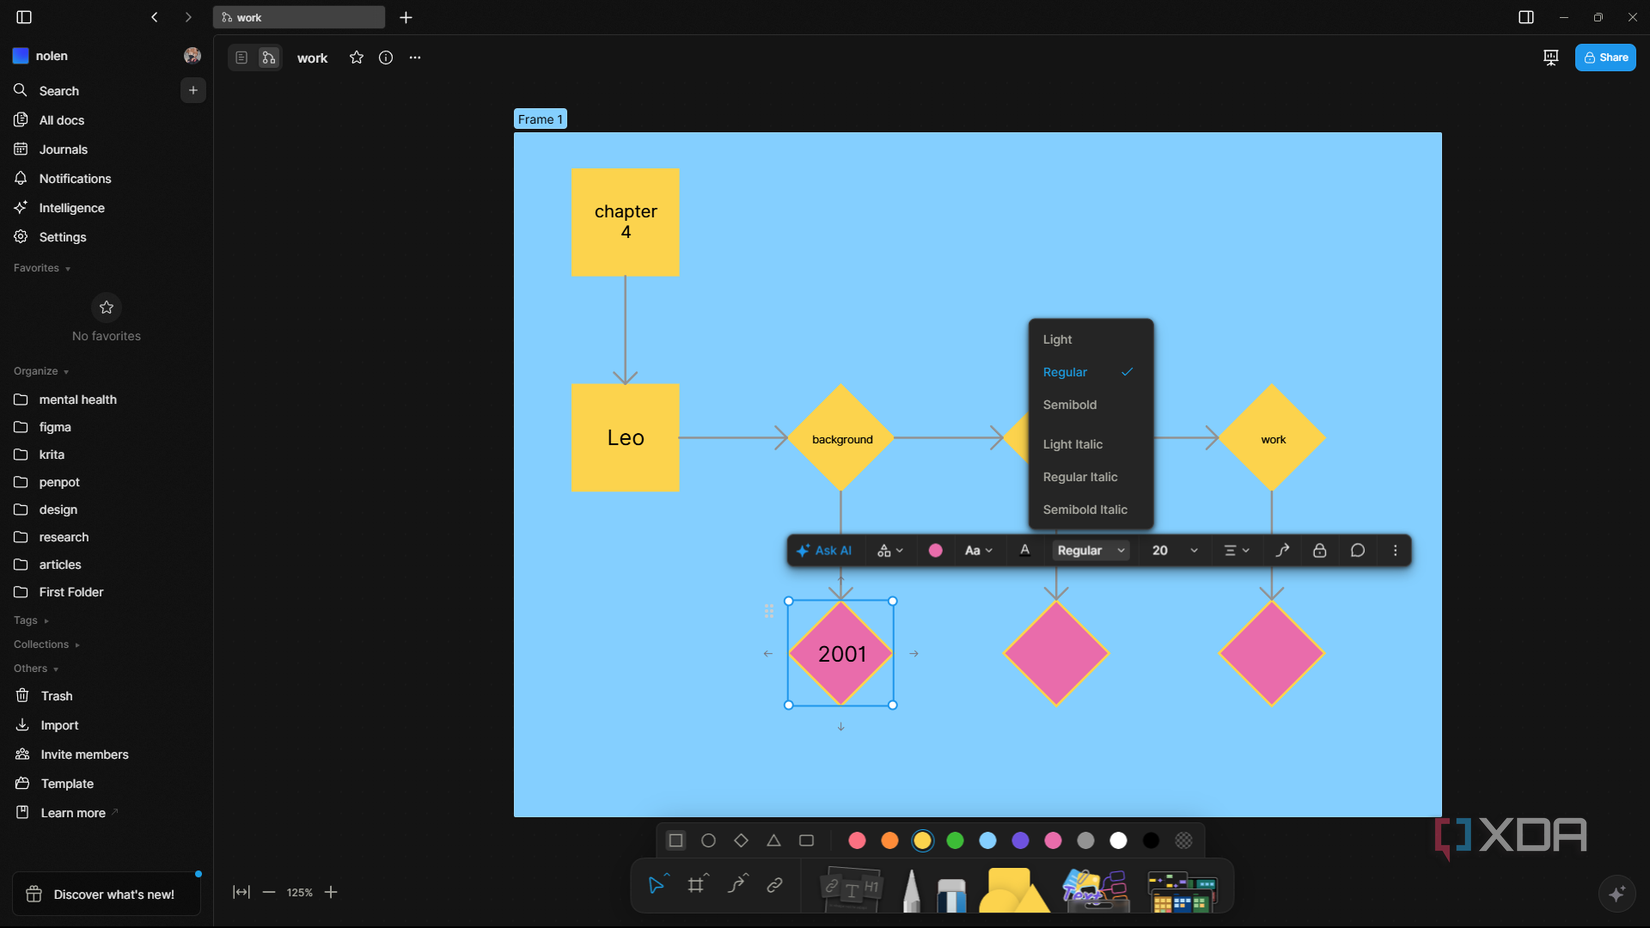The image size is (1650, 928).
Task: Switch to page mode using the left toggle
Action: pyautogui.click(x=241, y=57)
